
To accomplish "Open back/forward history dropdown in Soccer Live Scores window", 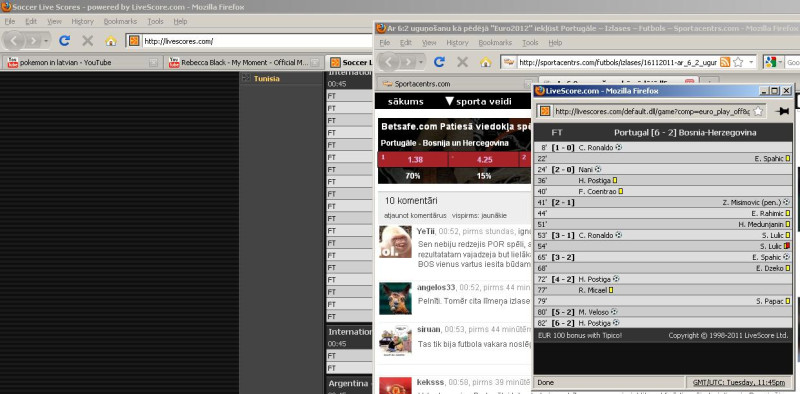I will click(46, 41).
